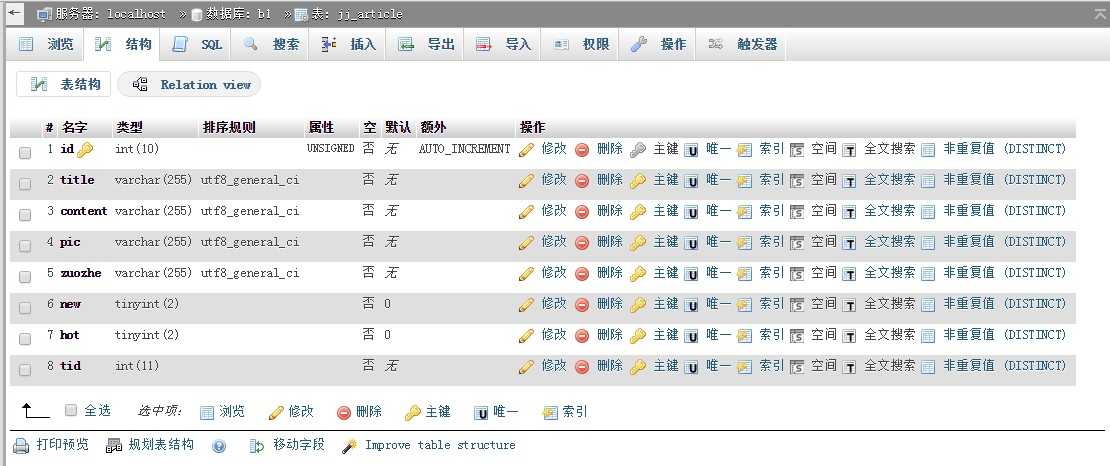Open Relation view
Screen dimensions: 1110x466
(x=189, y=84)
